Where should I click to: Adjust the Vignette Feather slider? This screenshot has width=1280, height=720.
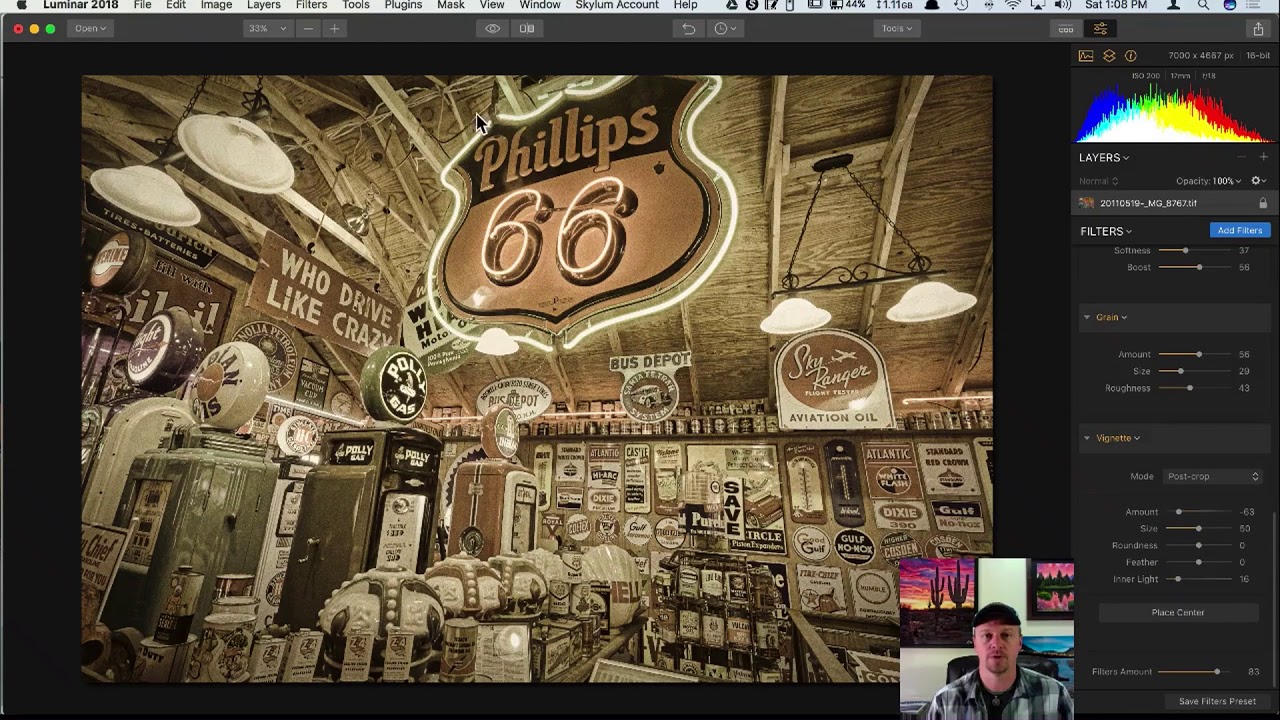click(x=1198, y=562)
